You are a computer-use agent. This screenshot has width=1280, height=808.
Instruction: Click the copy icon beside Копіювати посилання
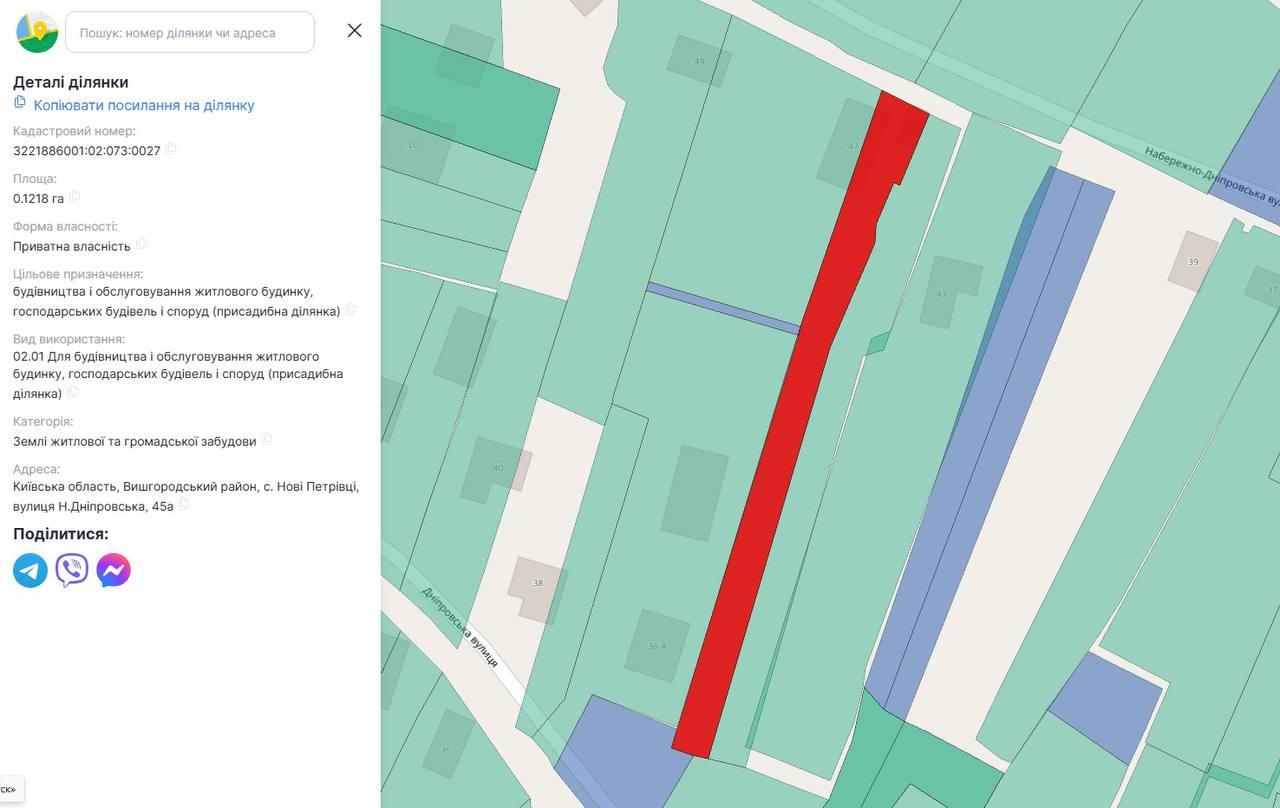tap(20, 103)
